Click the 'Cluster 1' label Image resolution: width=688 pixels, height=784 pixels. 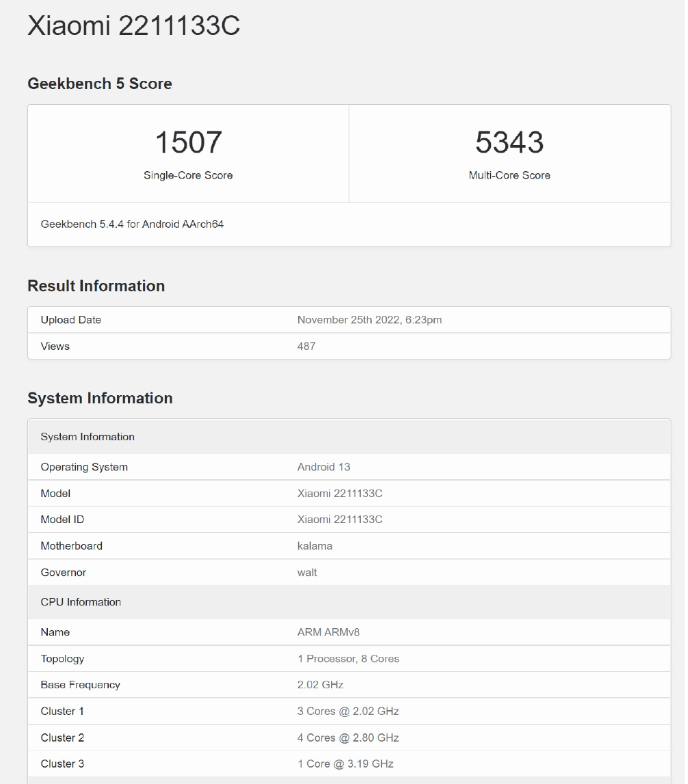tap(62, 712)
